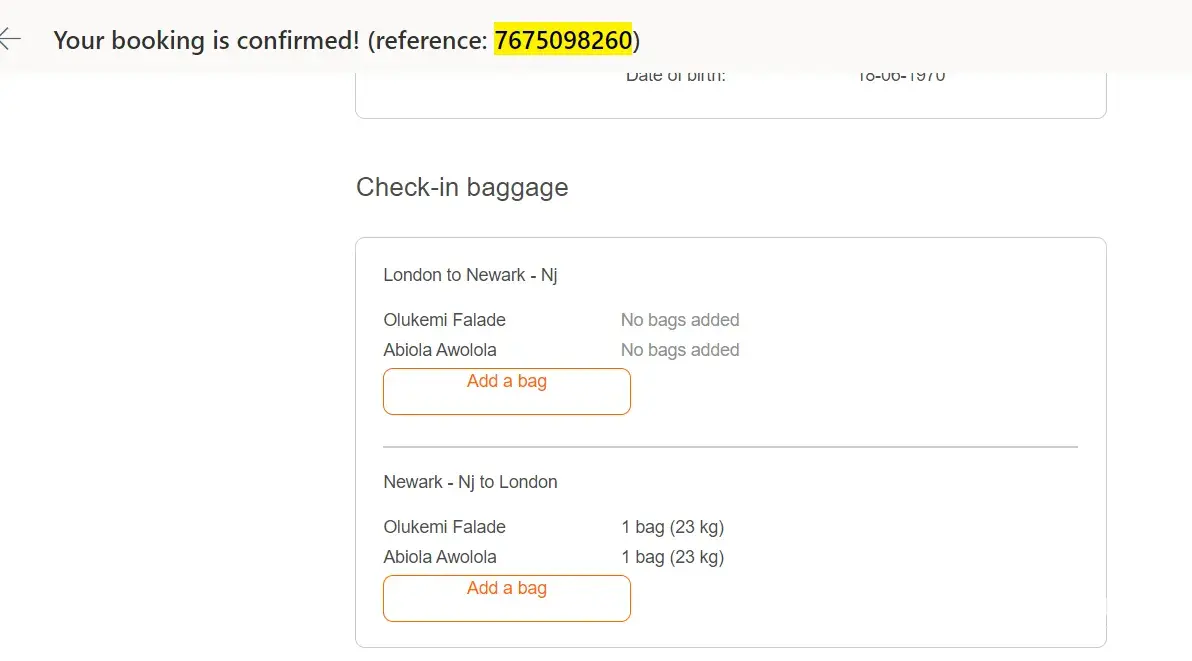Viewport: 1192px width, 661px height.
Task: Click Abiola Awolola under London to Newark
Action: point(440,350)
